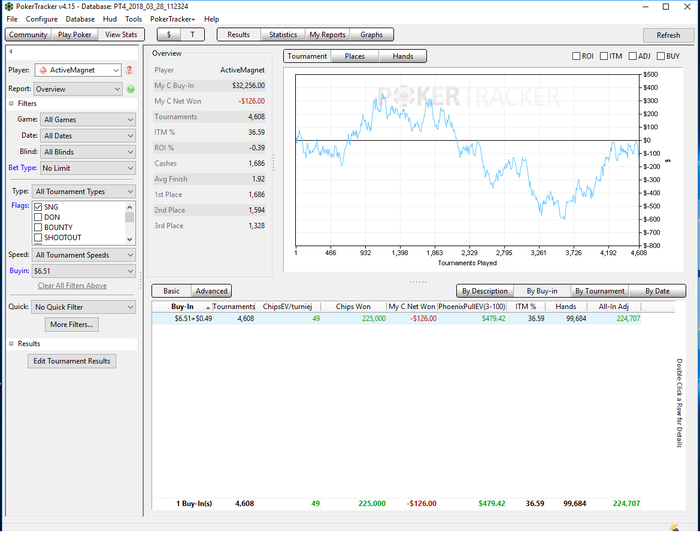Select the $6.51+$0.49 buy-in row
Screen dimensions: 700x539
[396, 318]
